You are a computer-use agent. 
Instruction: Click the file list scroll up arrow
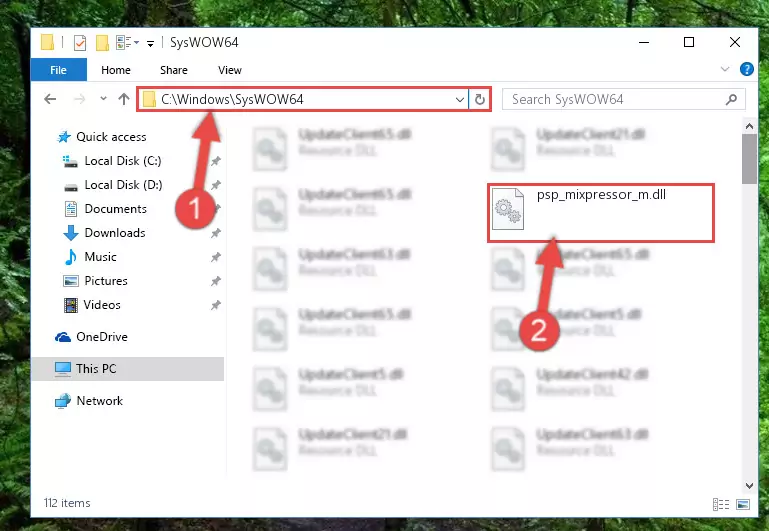pyautogui.click(x=749, y=126)
